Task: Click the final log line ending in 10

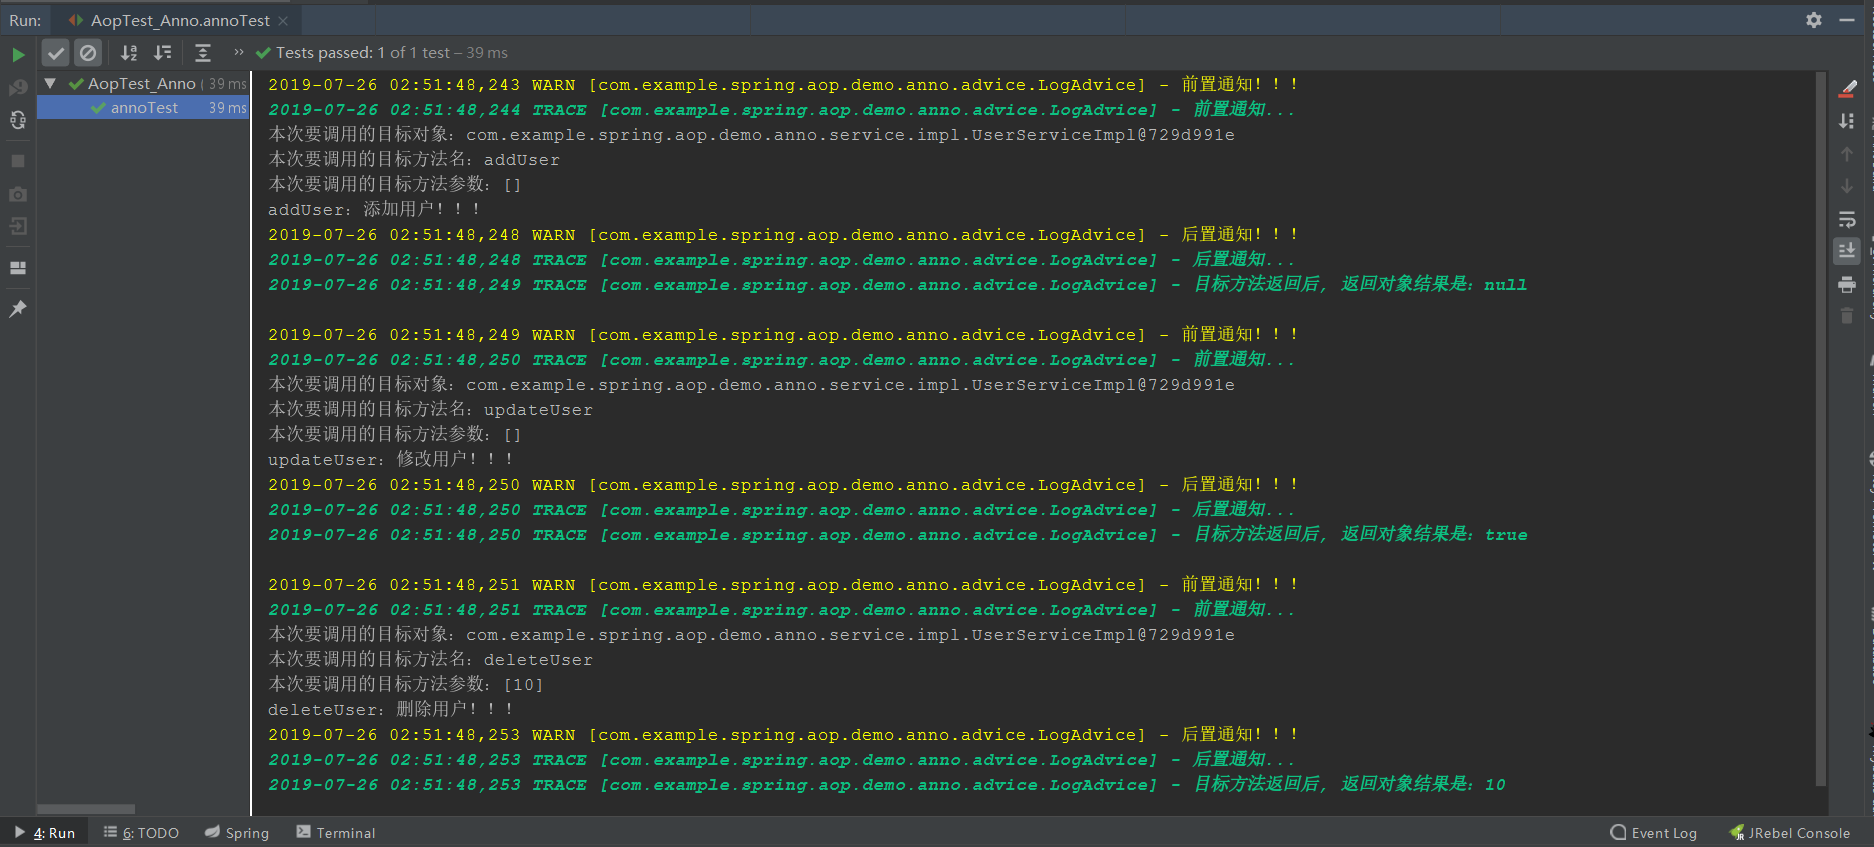Action: pyautogui.click(x=887, y=784)
